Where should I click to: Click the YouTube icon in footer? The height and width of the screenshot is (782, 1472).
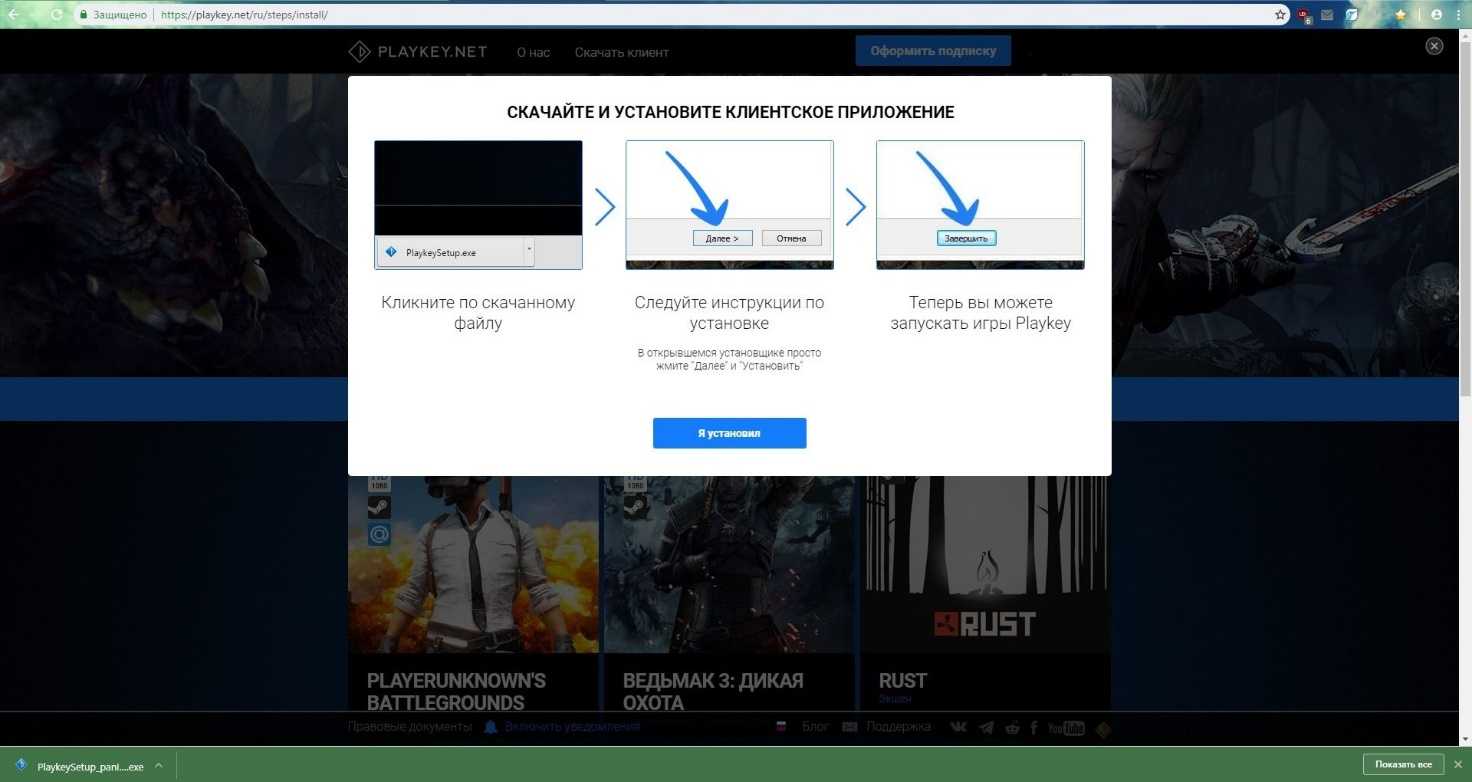coord(1065,728)
